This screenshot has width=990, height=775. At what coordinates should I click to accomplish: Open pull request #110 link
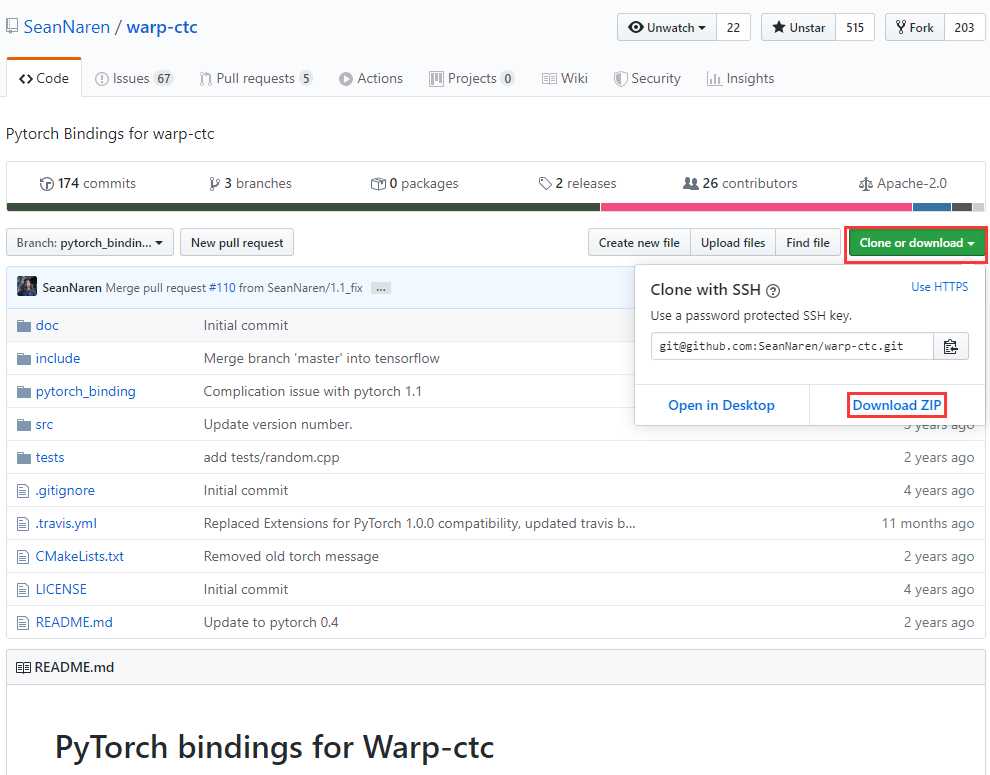pyautogui.click(x=222, y=288)
